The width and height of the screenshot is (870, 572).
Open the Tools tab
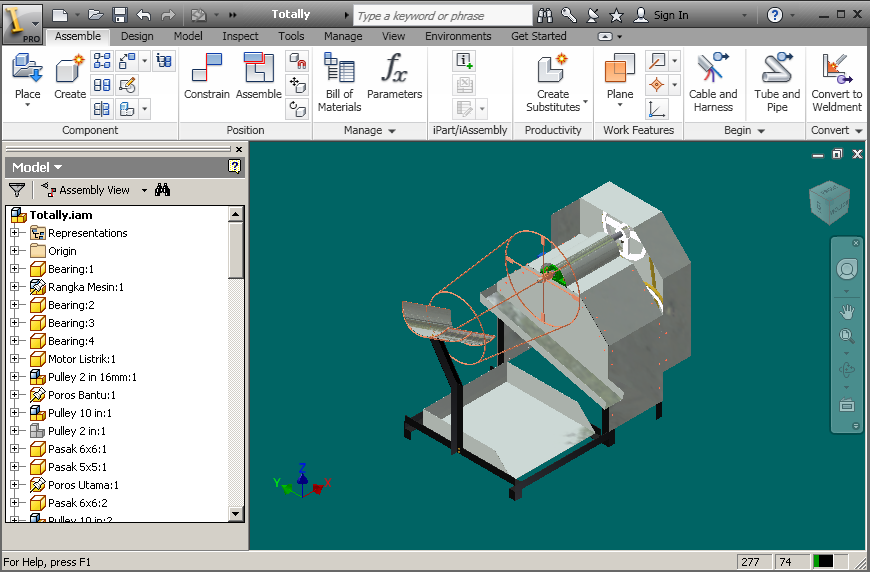pyautogui.click(x=291, y=36)
